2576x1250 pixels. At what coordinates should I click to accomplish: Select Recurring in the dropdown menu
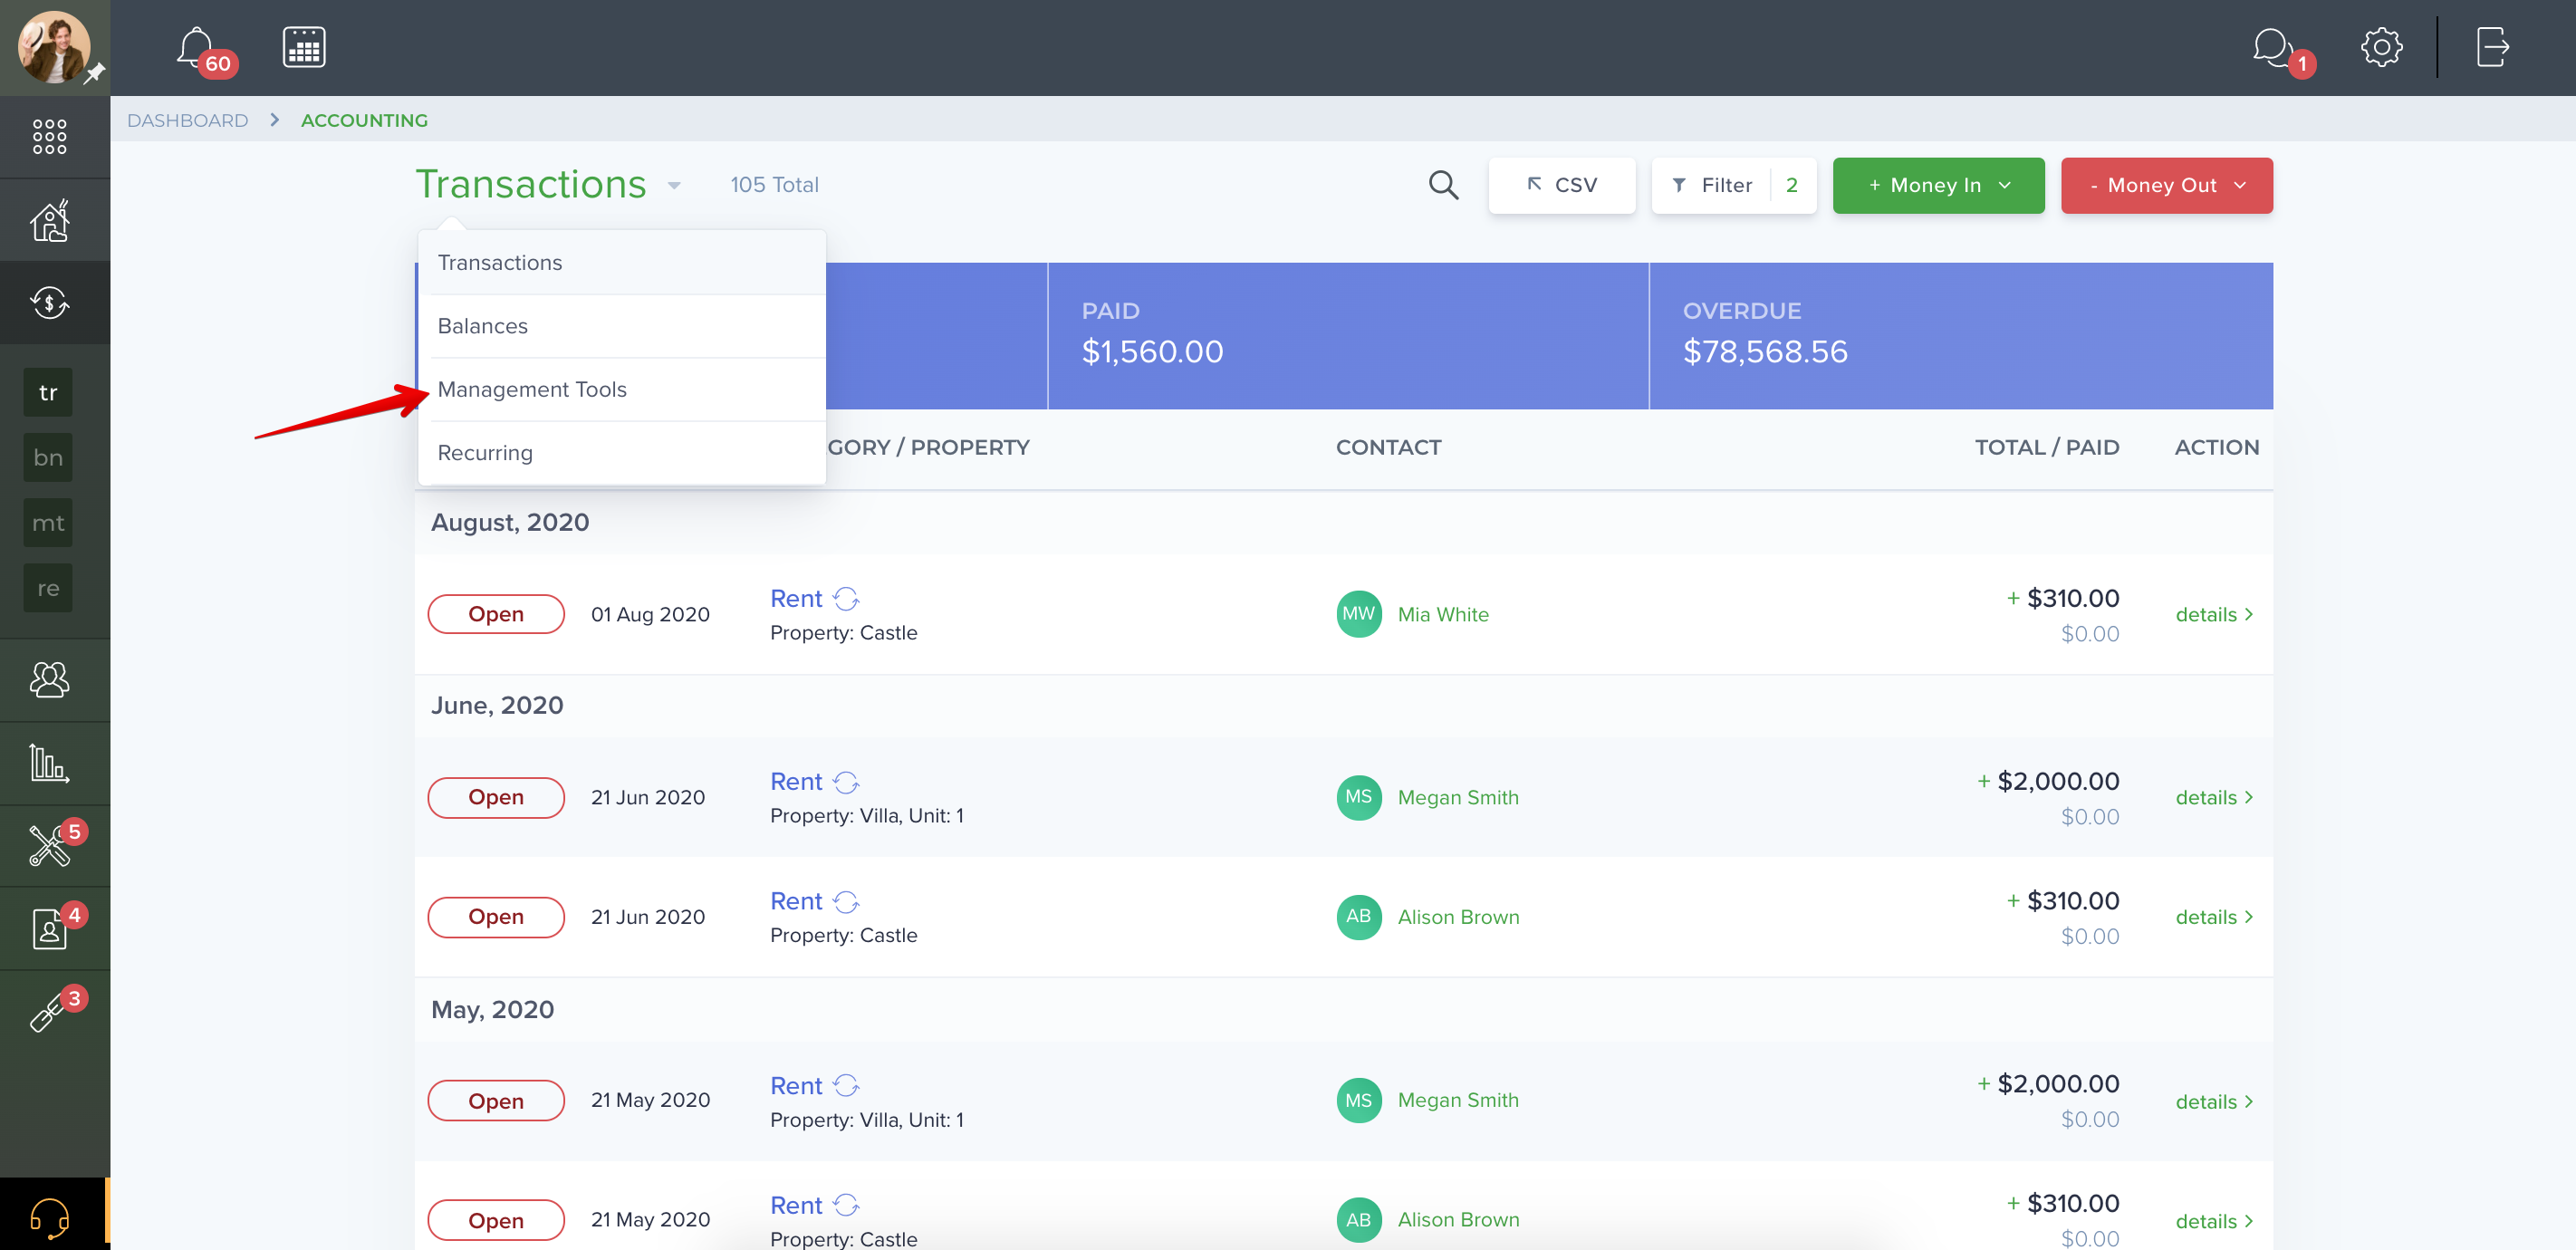tap(622, 453)
